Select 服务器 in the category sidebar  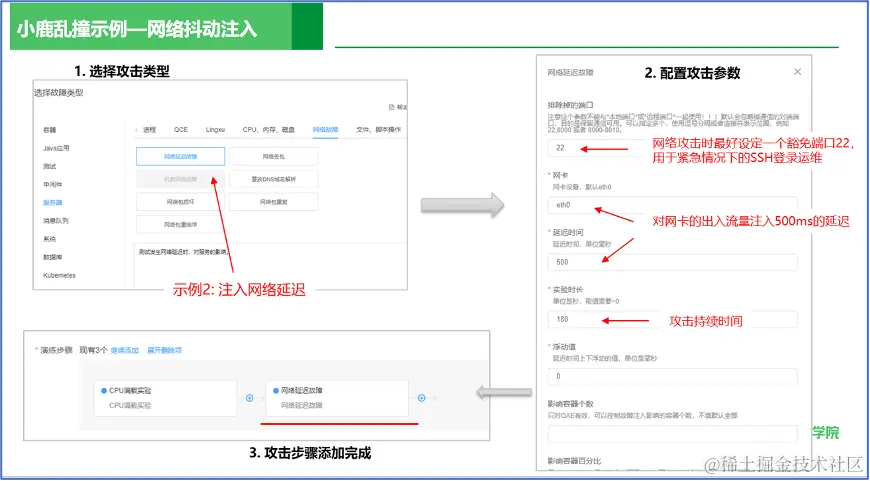[53, 202]
